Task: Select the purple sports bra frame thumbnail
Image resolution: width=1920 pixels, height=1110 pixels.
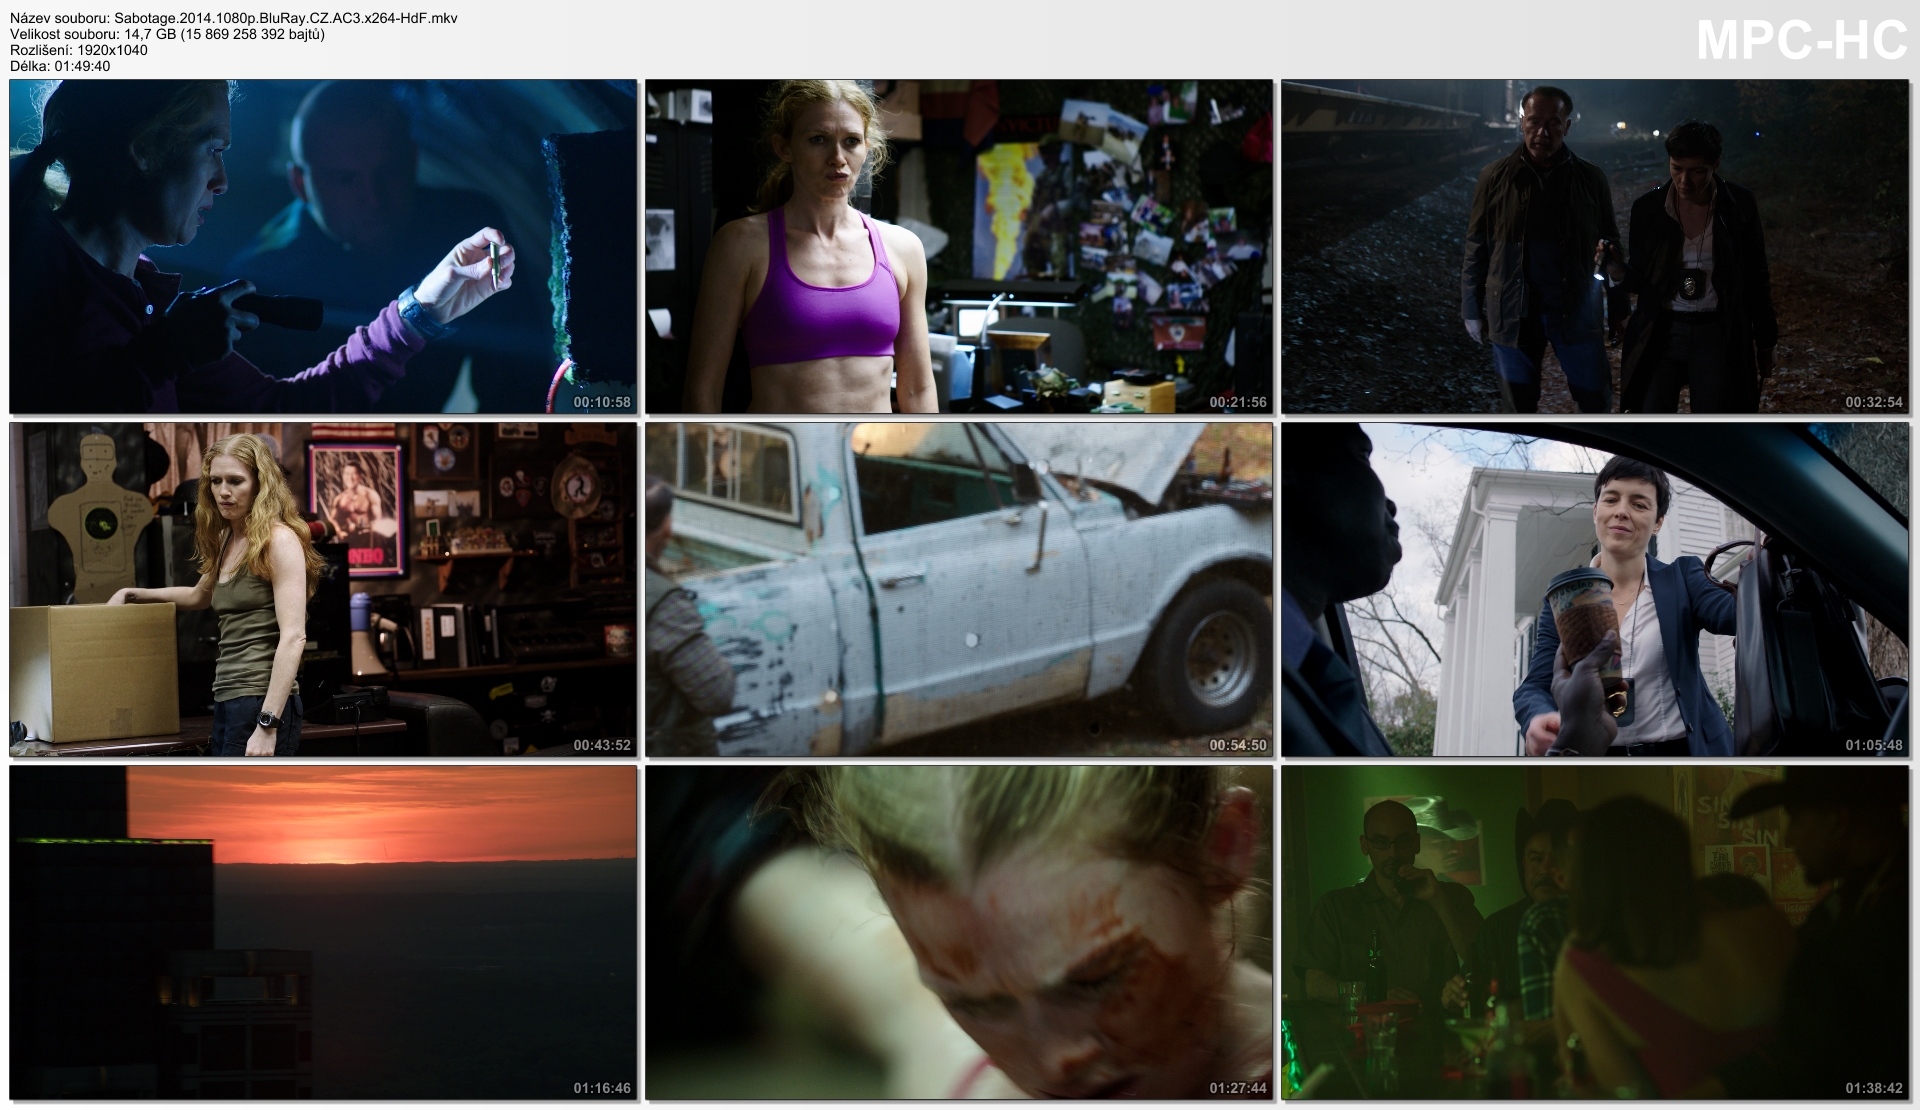Action: point(959,246)
